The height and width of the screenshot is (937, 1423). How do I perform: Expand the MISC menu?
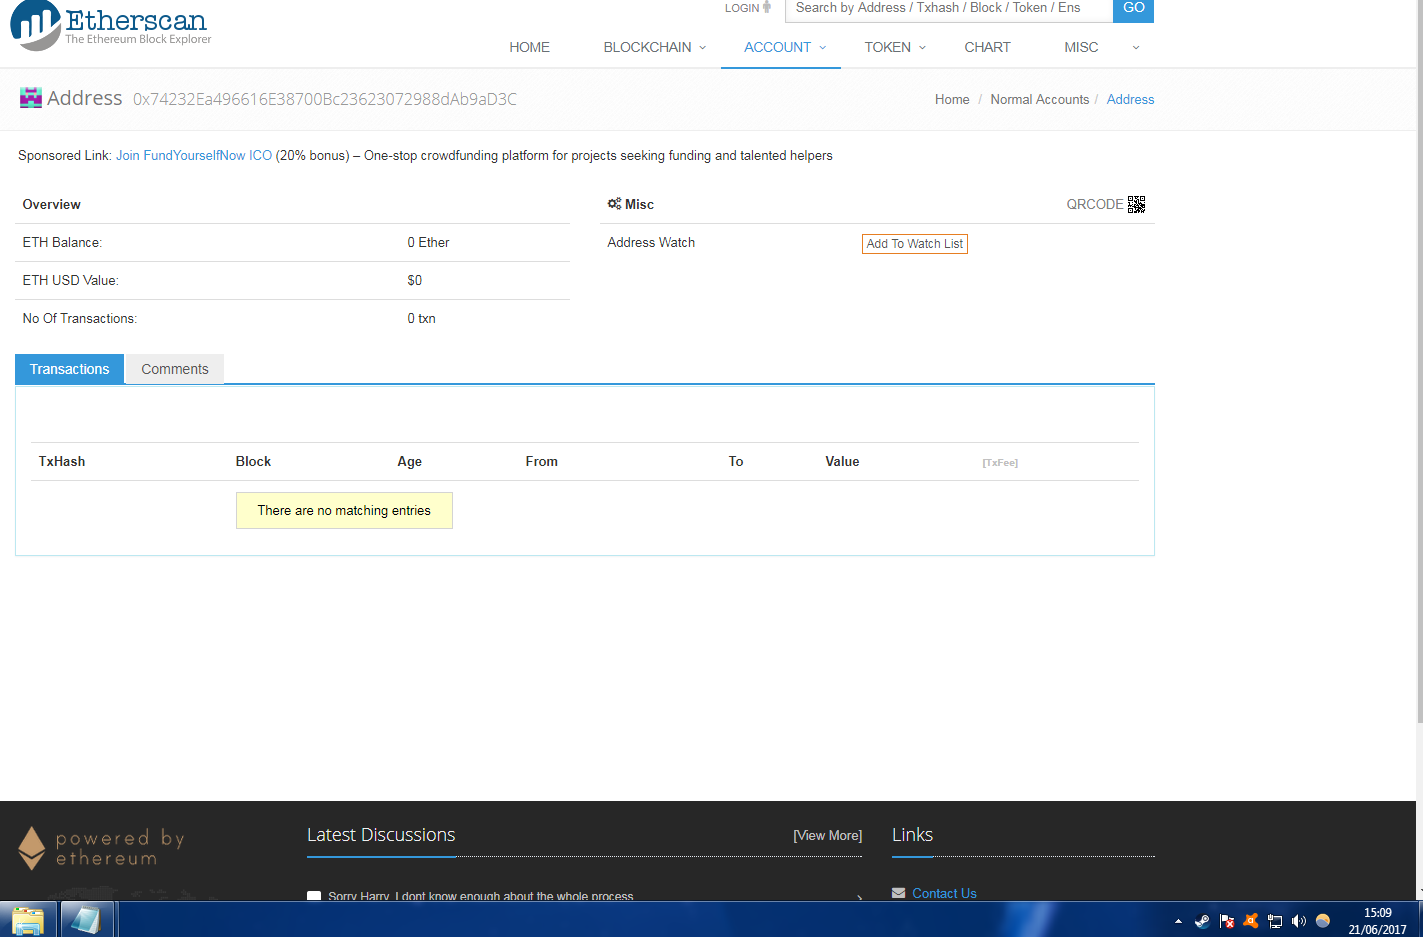pos(1102,47)
